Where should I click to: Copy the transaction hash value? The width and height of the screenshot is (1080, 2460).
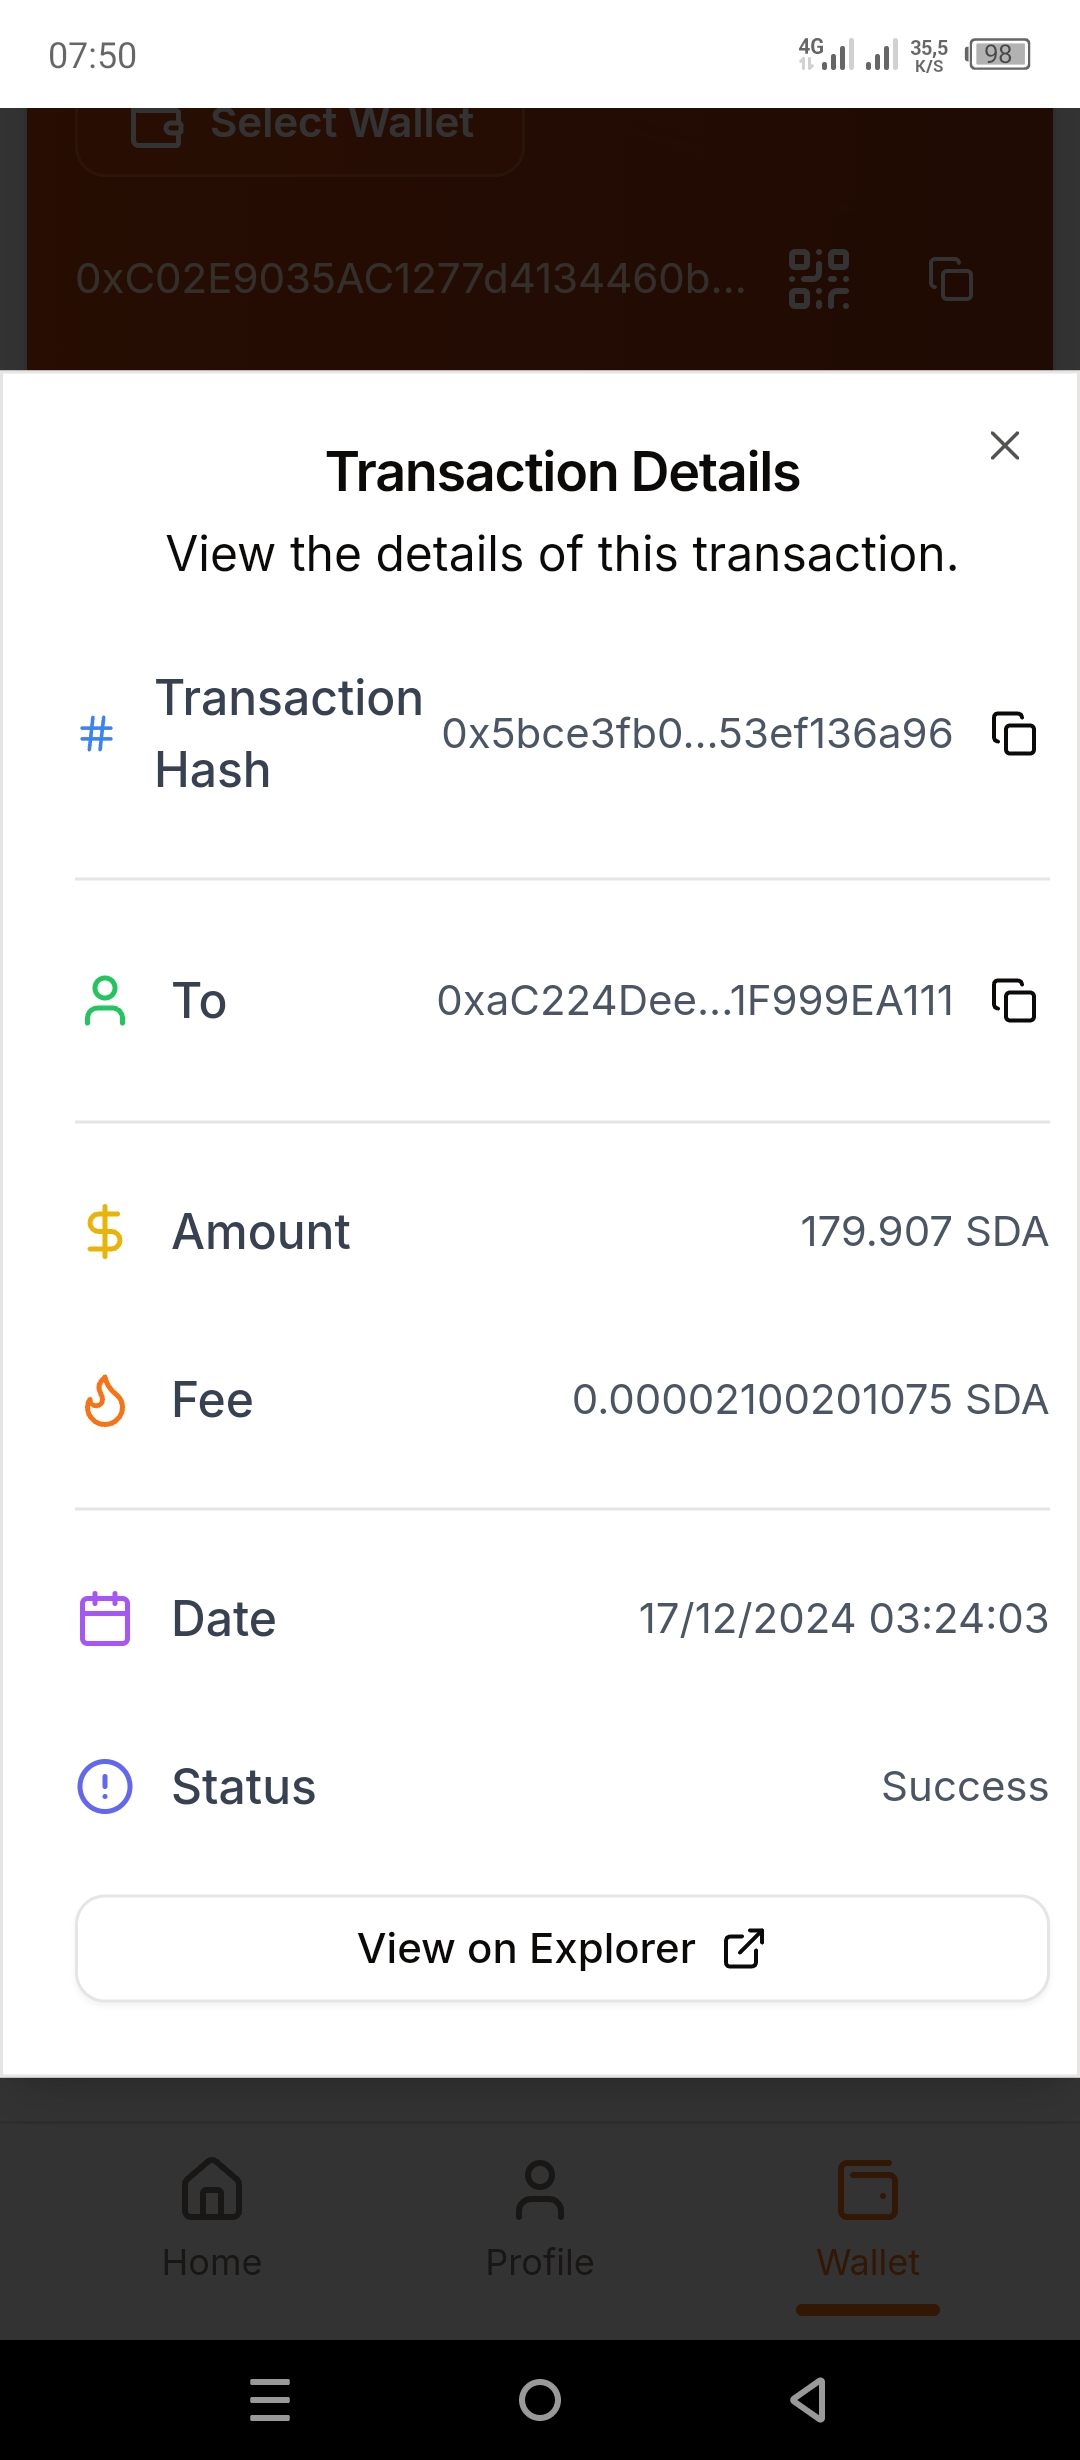pos(1013,733)
